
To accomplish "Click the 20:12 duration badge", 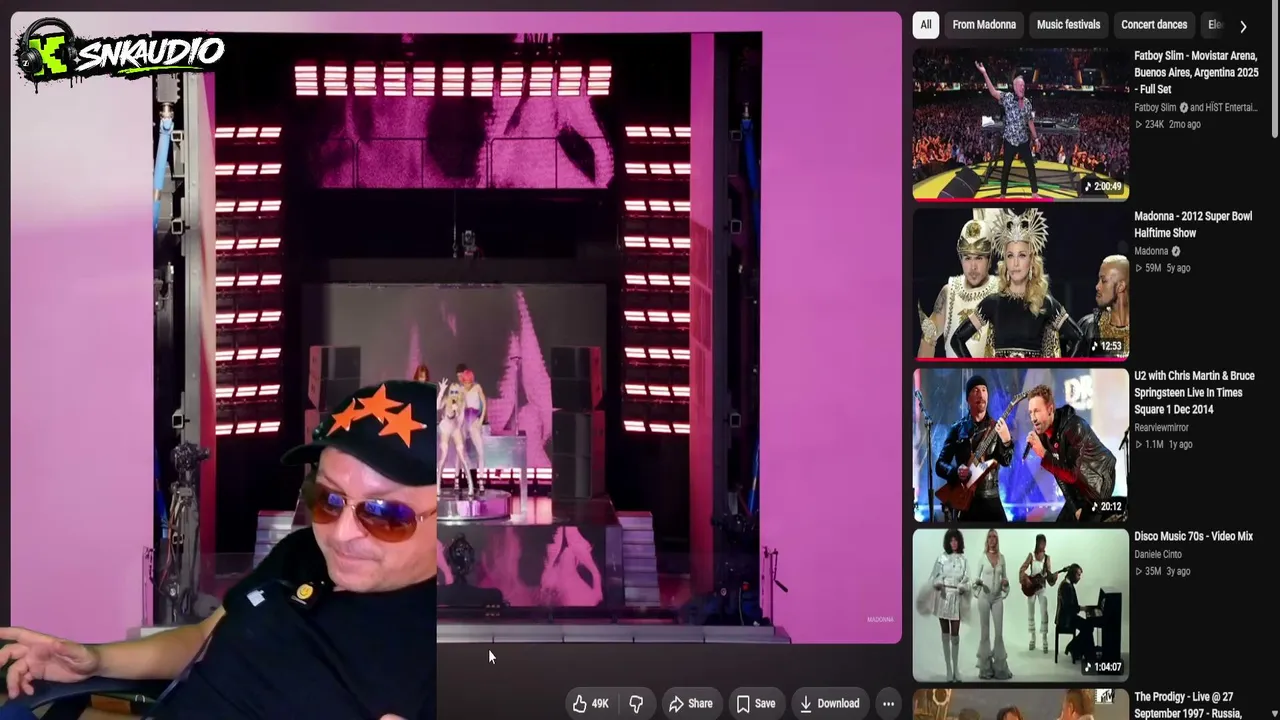I will pos(1105,507).
